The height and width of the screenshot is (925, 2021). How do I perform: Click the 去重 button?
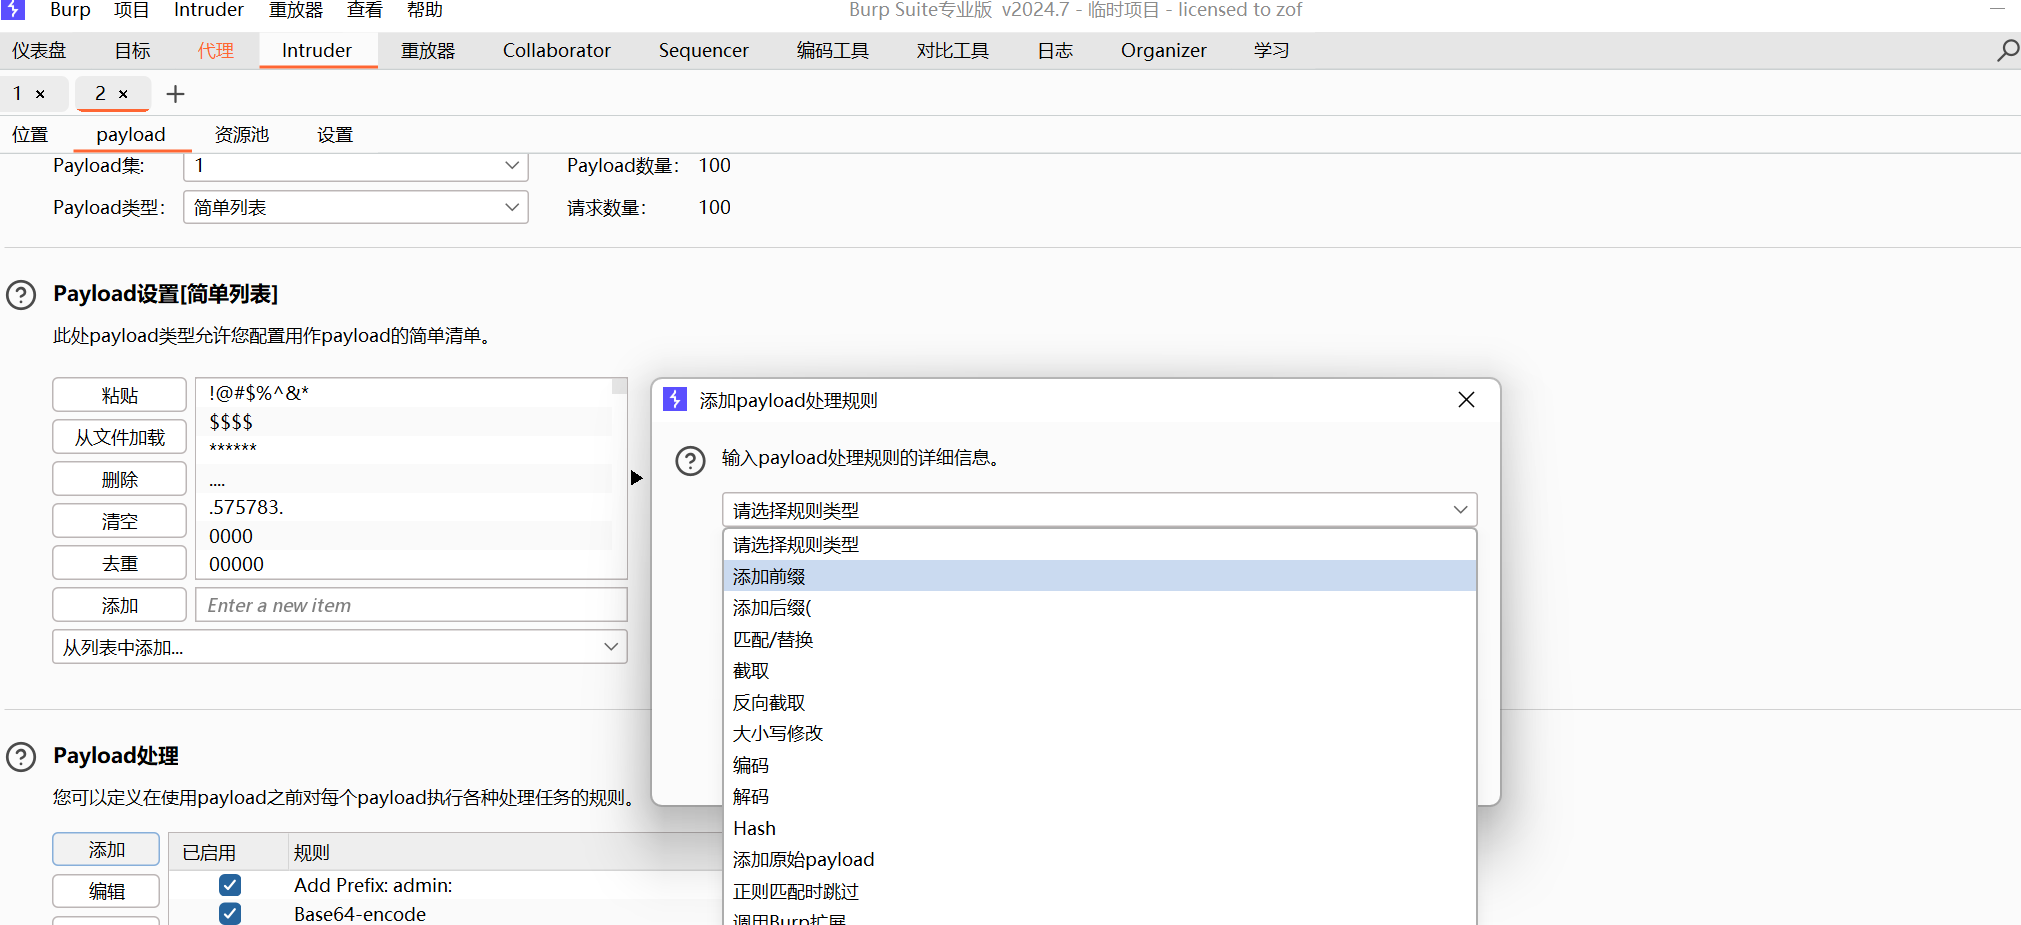pos(119,563)
